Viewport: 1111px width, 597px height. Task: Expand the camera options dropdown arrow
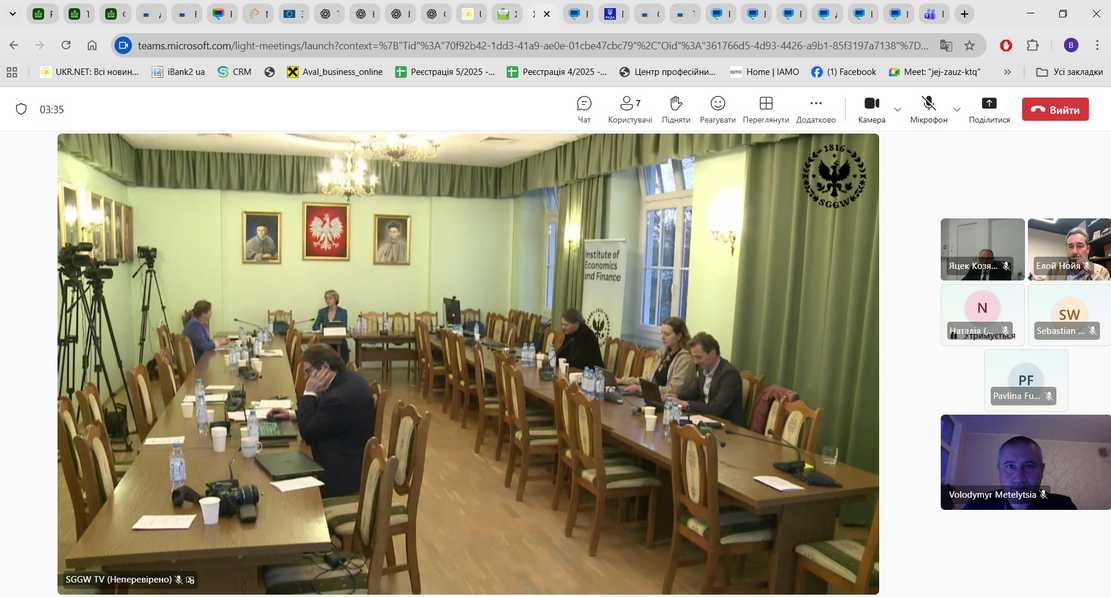(897, 110)
